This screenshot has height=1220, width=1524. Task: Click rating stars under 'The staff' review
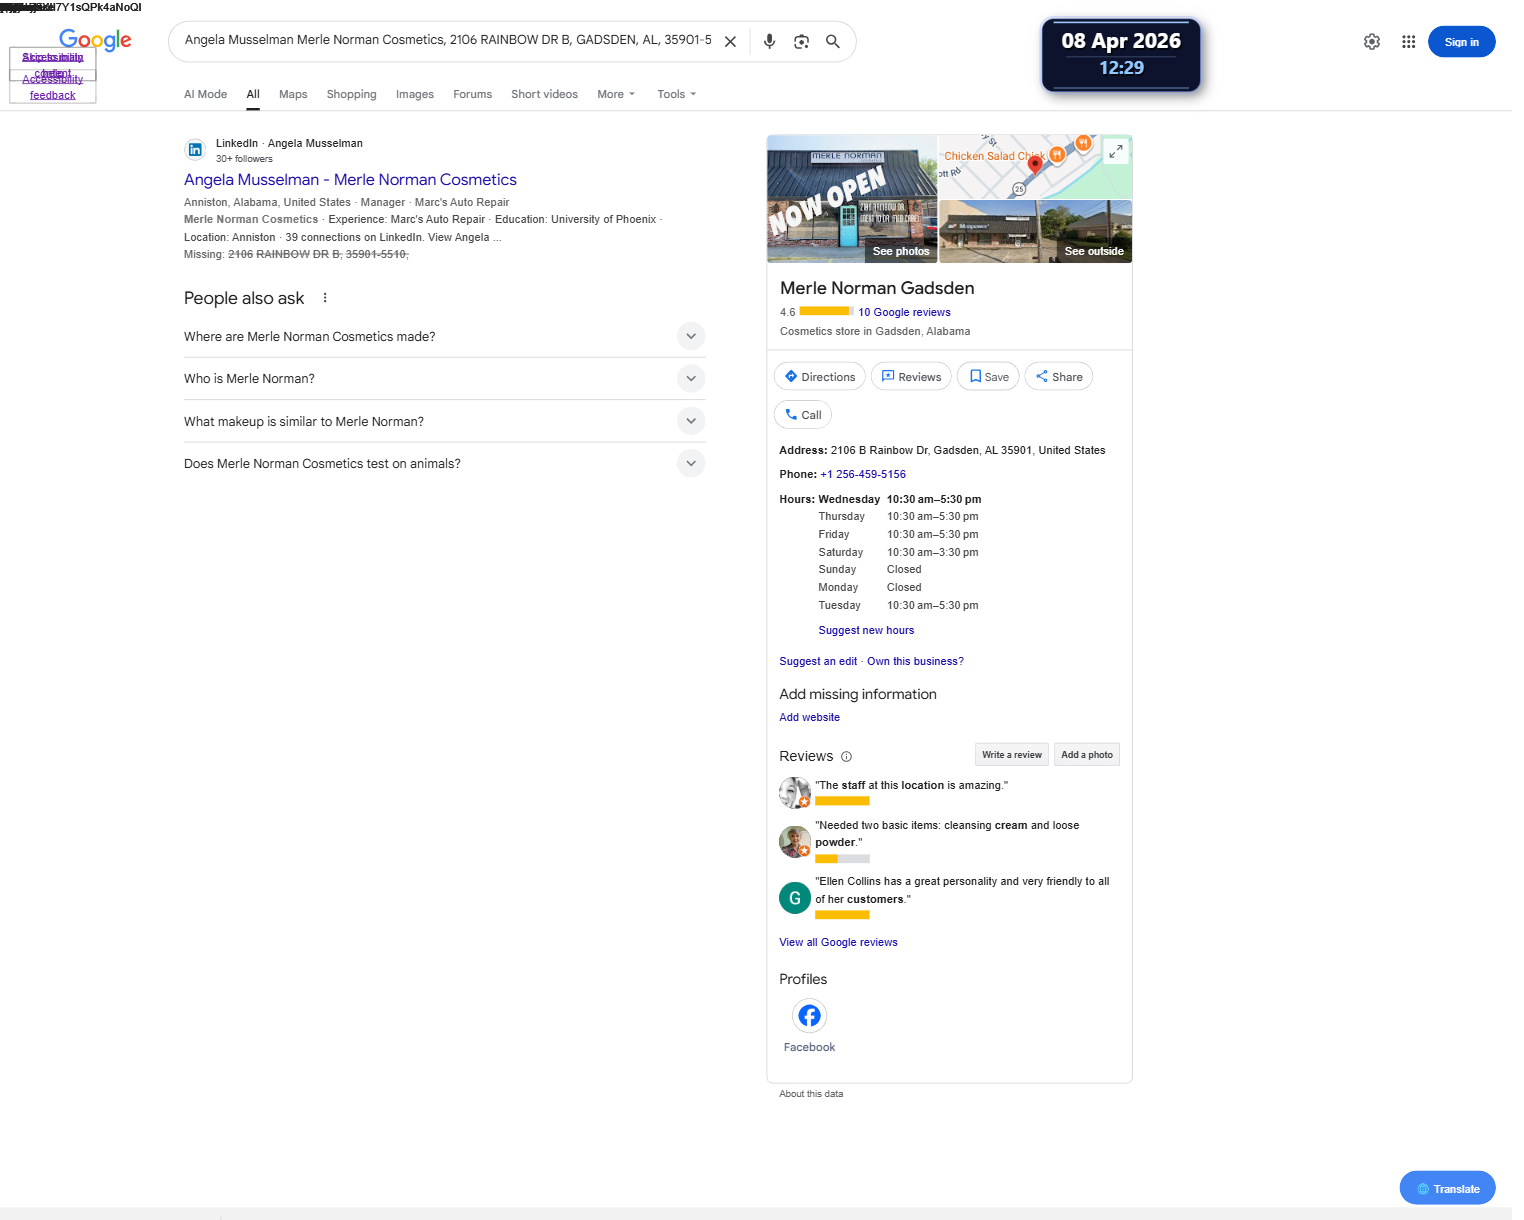(x=842, y=801)
